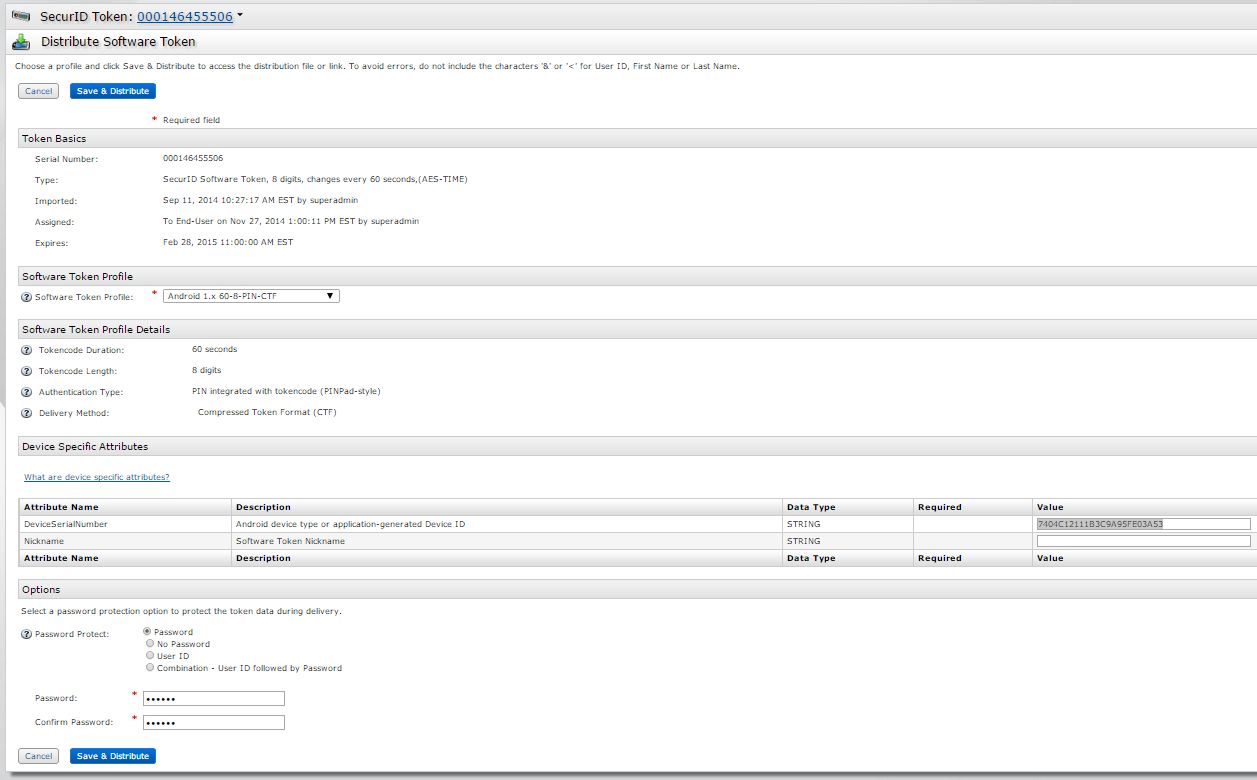This screenshot has width=1257, height=780.
Task: Click the Expires date Feb 28, 2015 text
Action: click(228, 243)
